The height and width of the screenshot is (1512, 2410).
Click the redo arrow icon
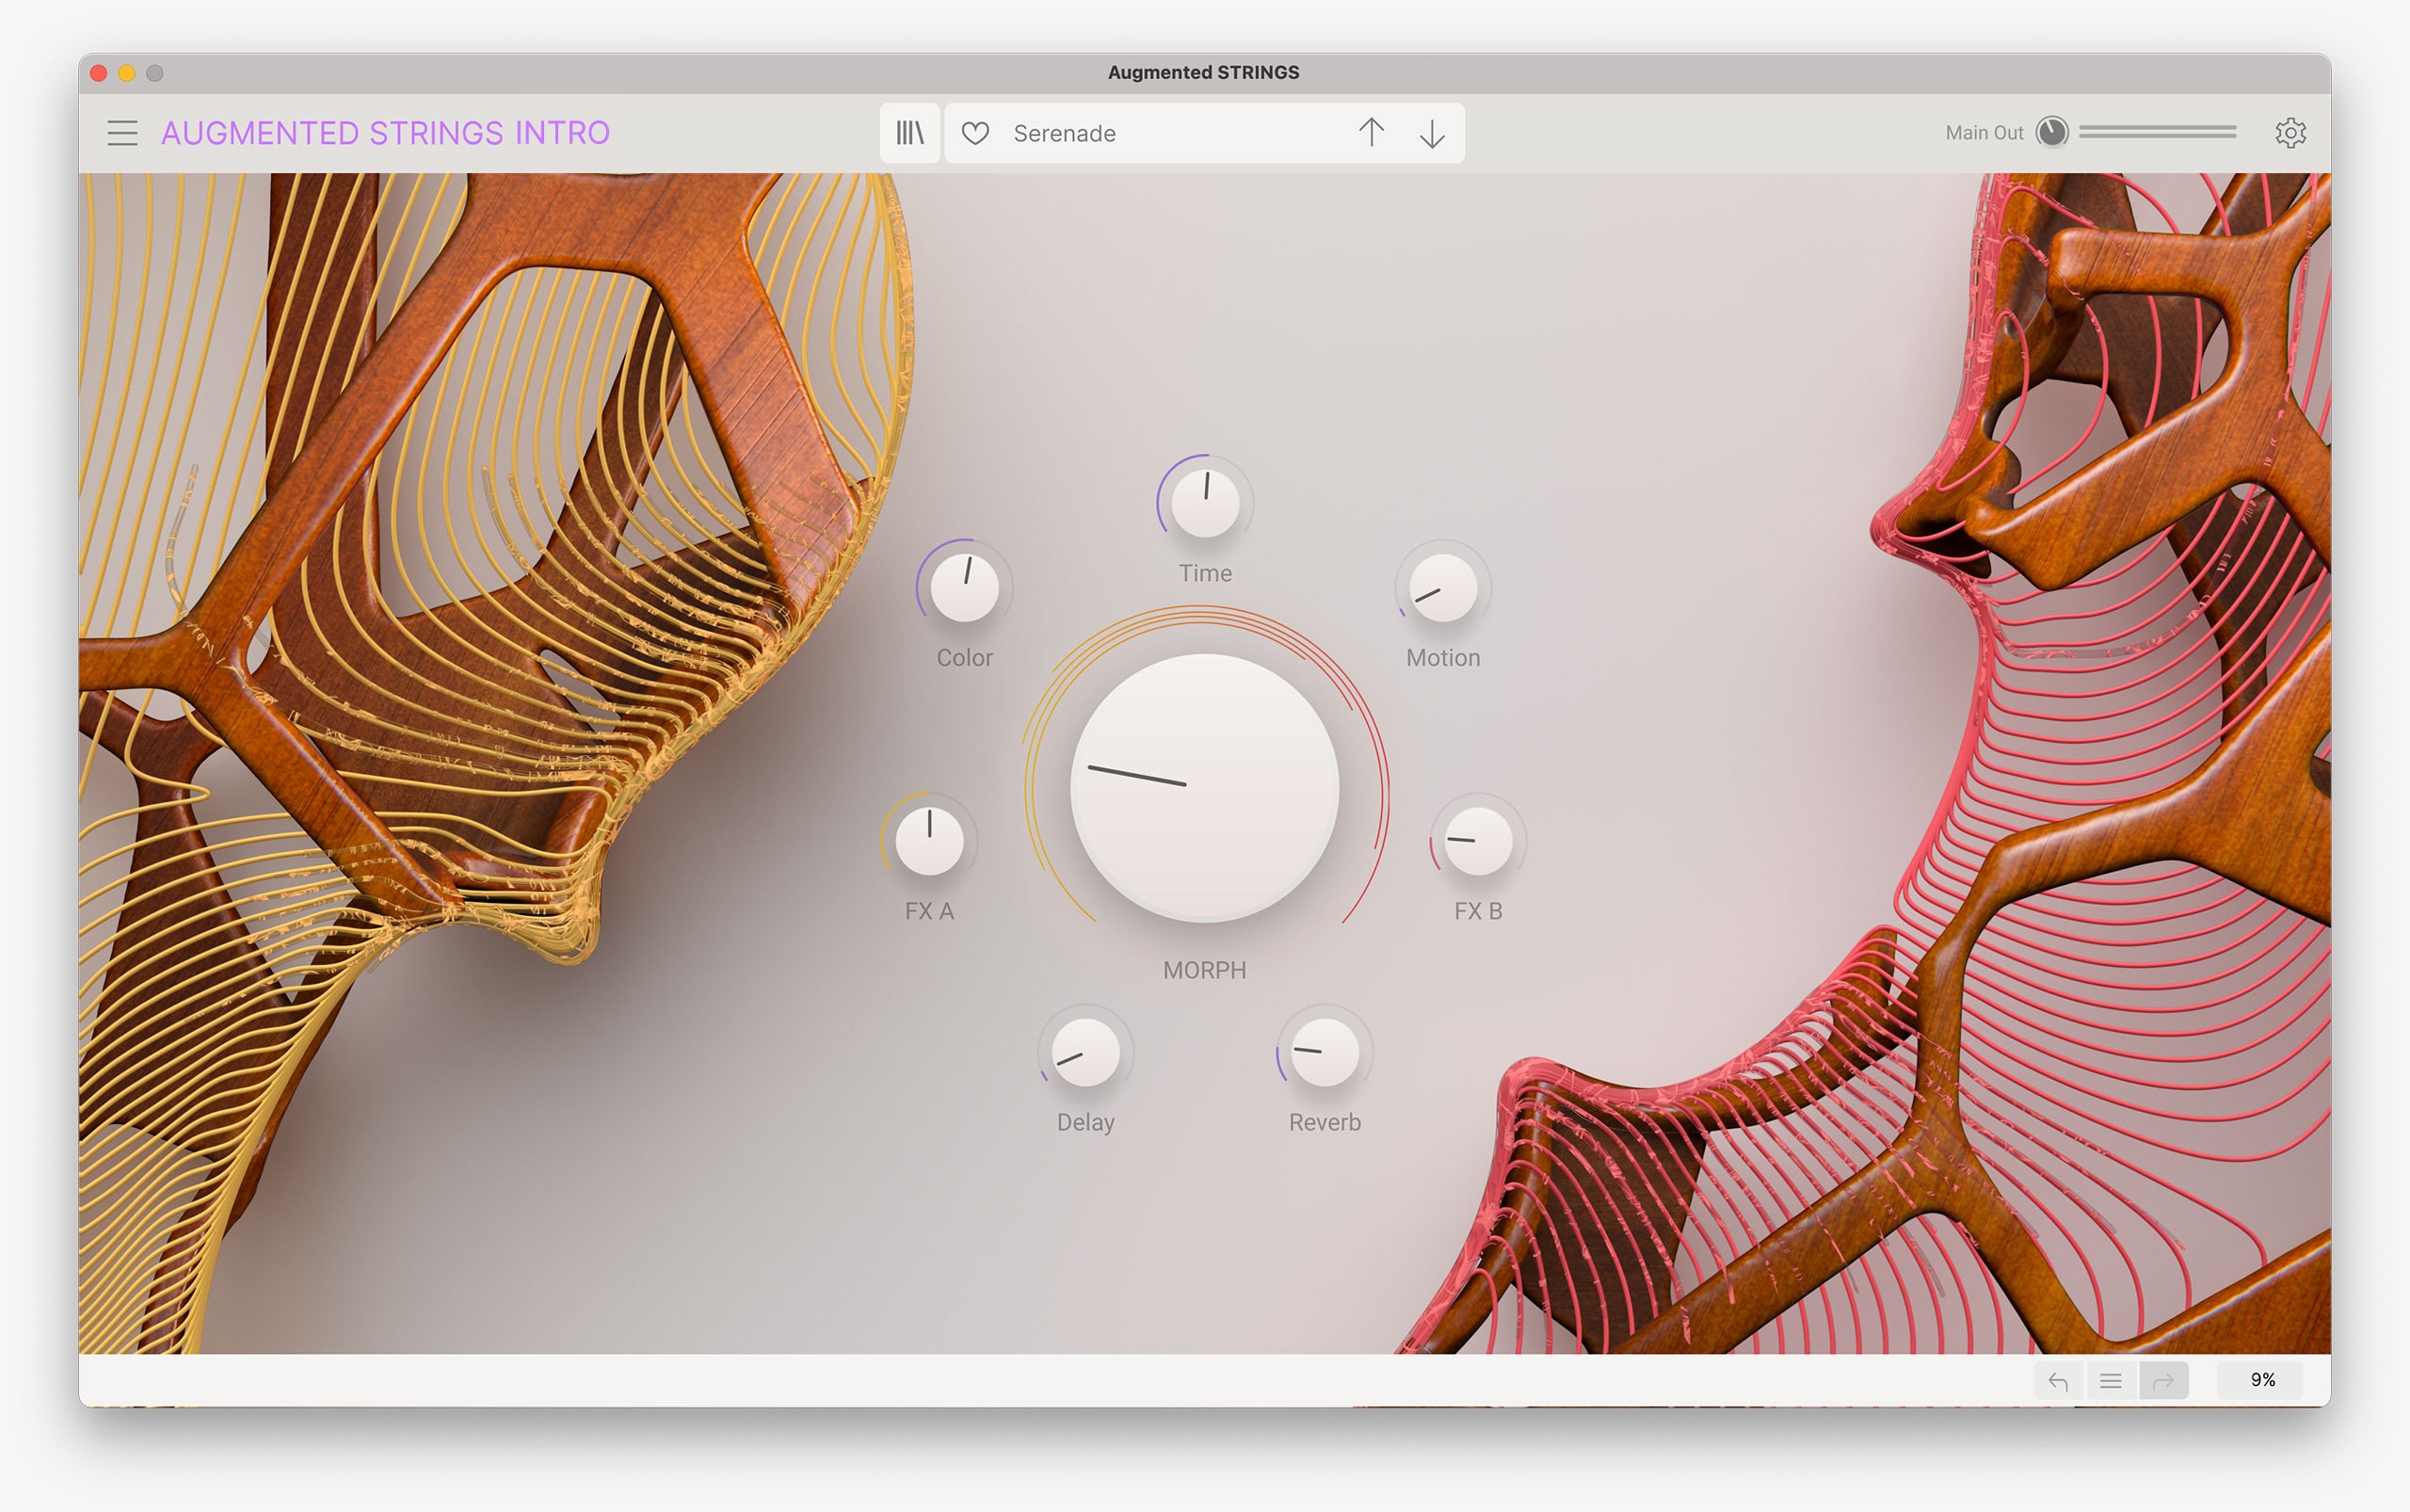pyautogui.click(x=2162, y=1380)
